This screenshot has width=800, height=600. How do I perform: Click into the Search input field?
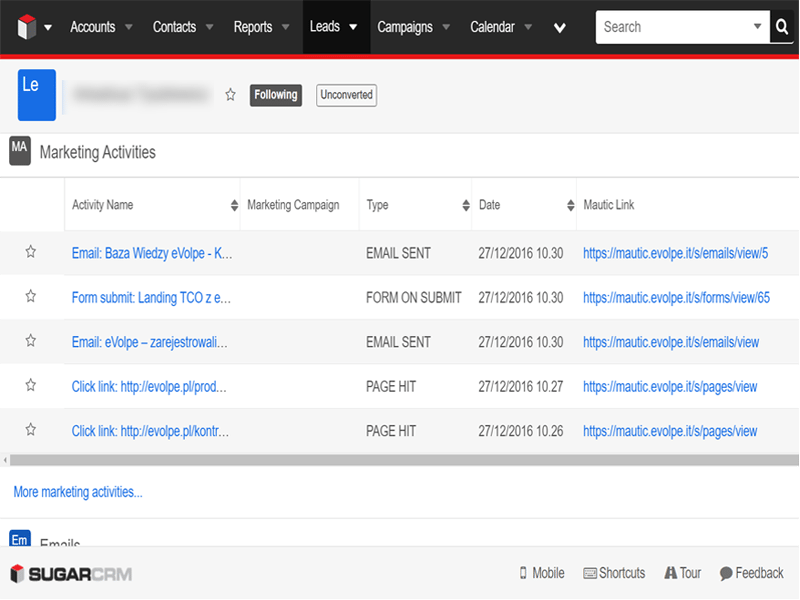click(670, 27)
